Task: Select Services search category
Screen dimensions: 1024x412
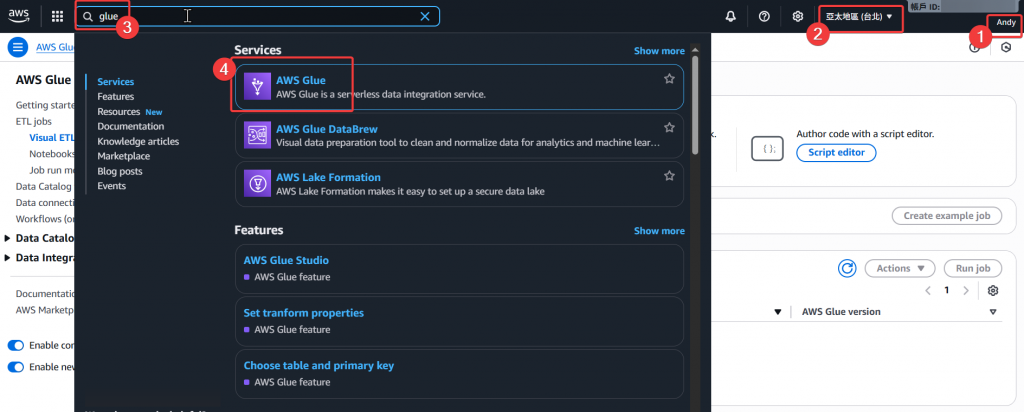Action: [x=116, y=82]
